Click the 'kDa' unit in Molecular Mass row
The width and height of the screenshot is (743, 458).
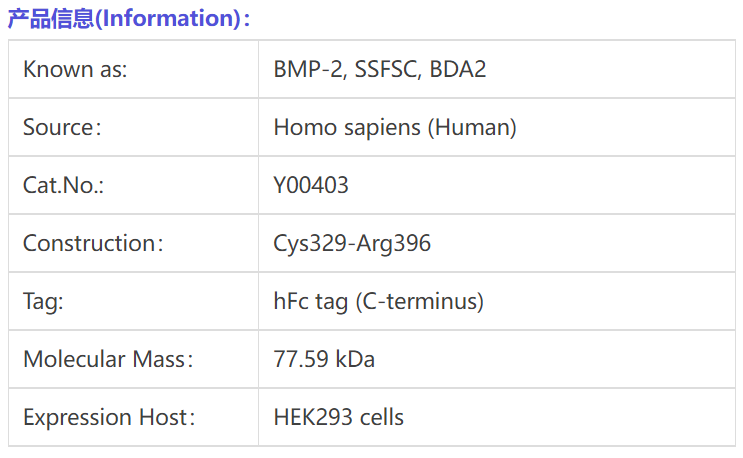[x=355, y=359]
